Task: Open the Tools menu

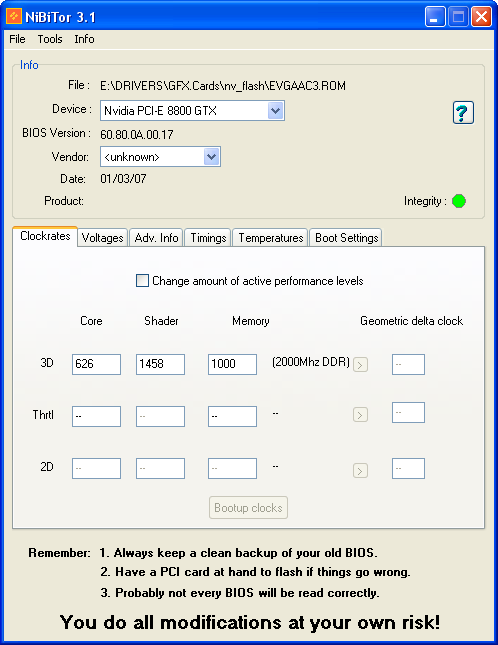Action: coord(50,39)
